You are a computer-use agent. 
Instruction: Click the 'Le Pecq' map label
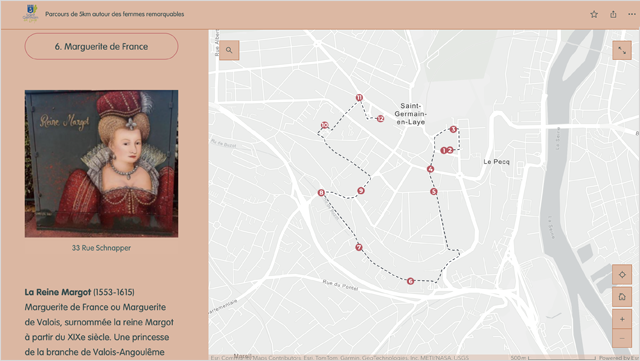click(x=496, y=162)
